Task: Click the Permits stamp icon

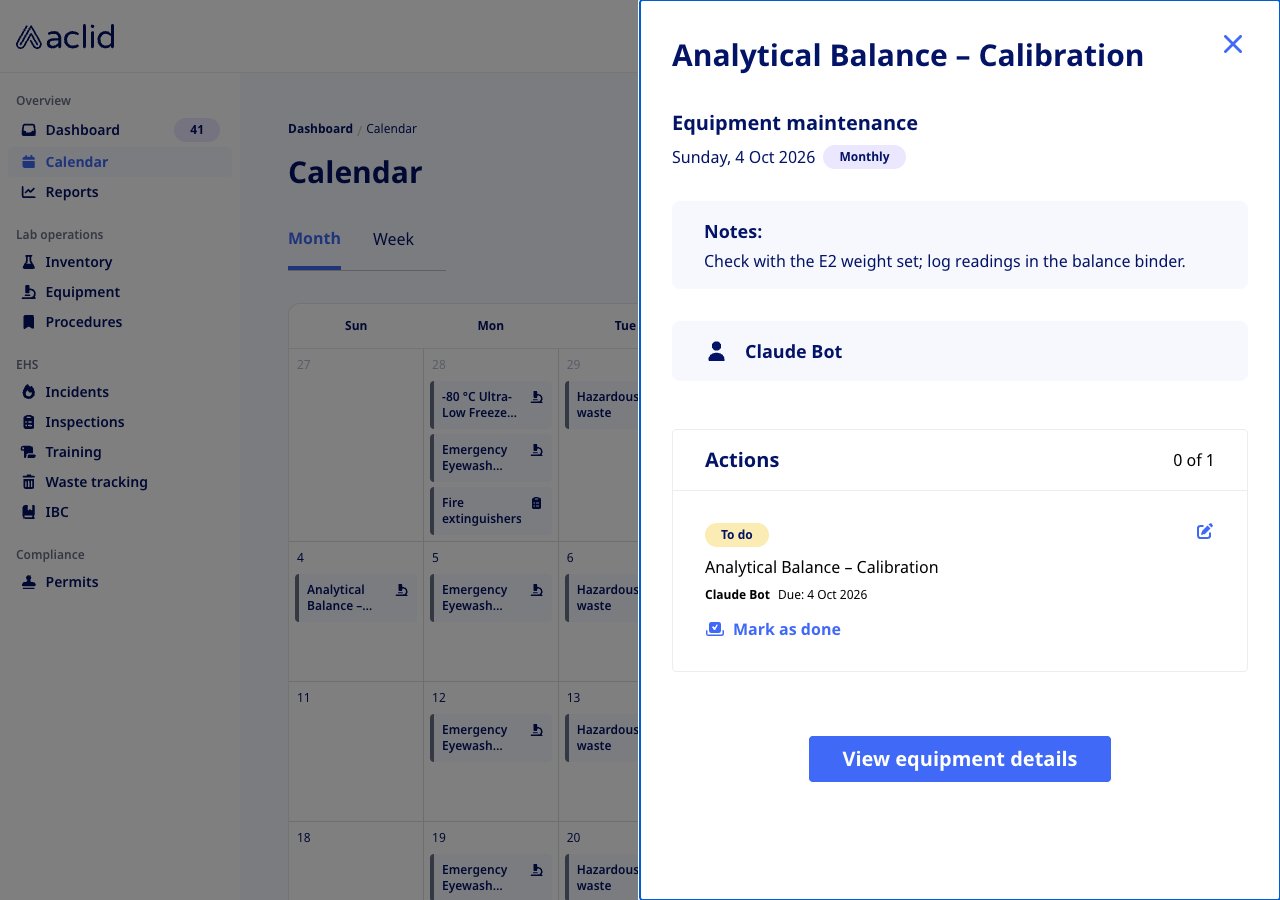Action: coord(29,582)
